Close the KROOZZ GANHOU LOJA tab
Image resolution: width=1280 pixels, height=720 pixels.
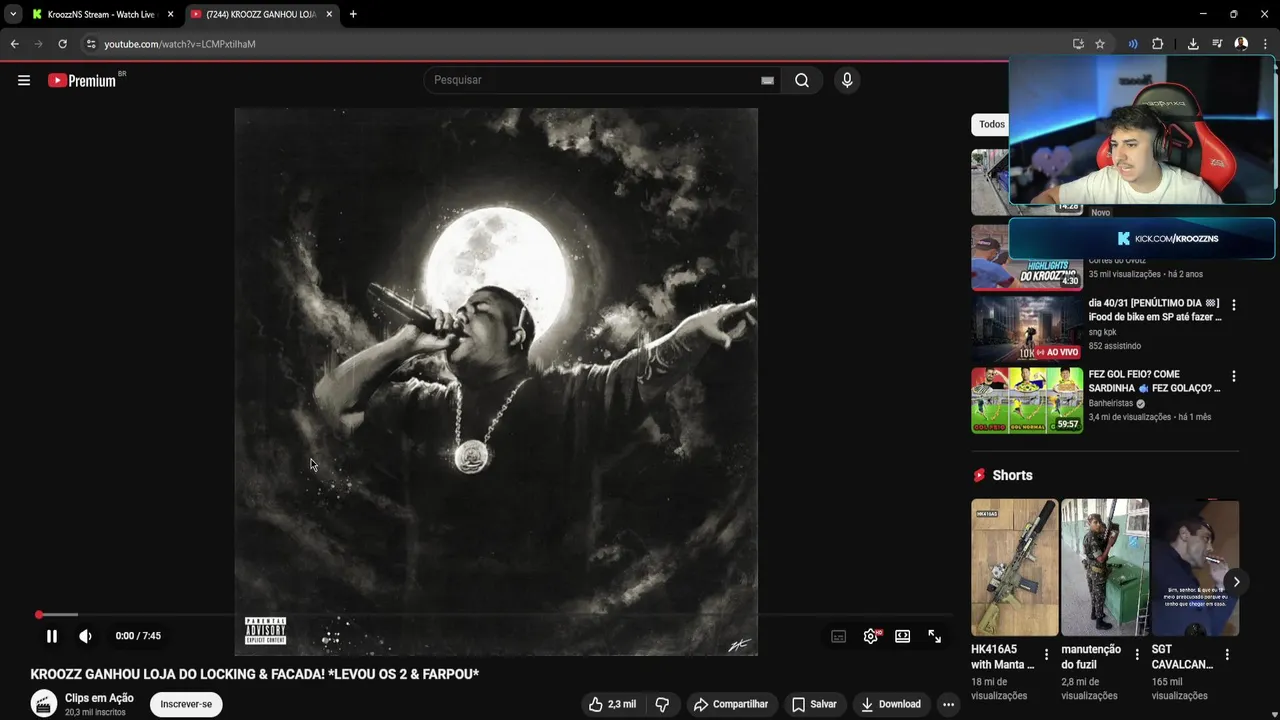pos(329,15)
